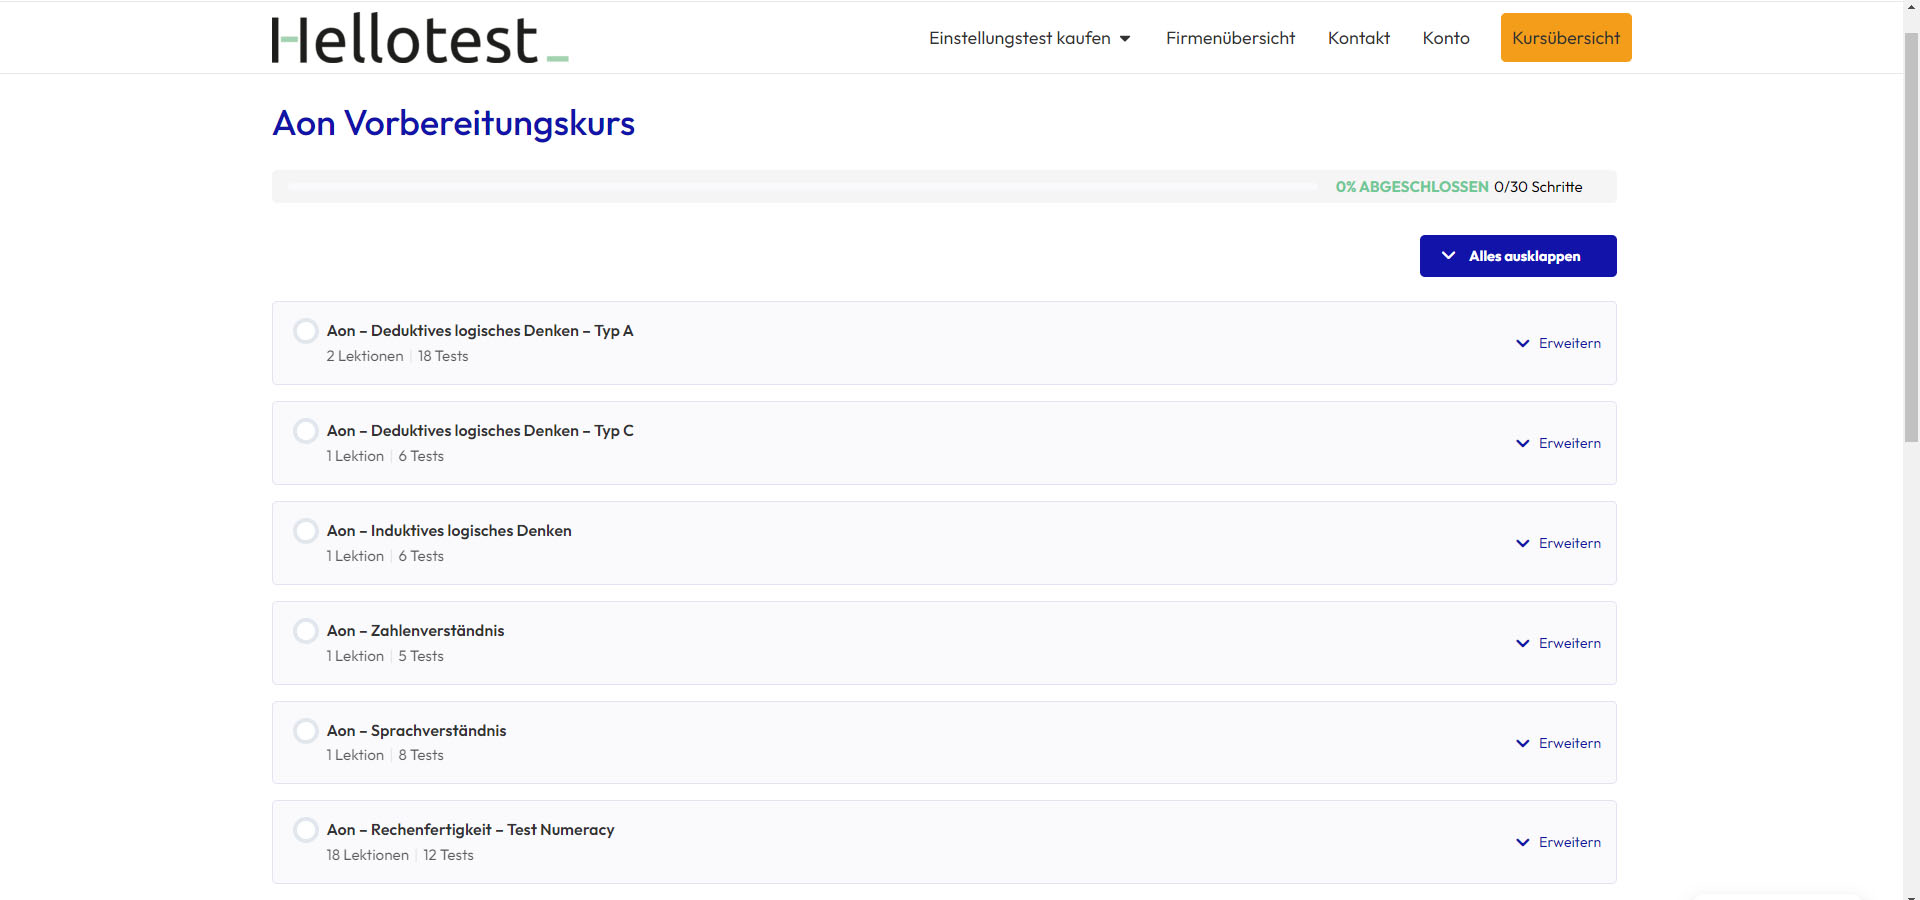
Task: Open Einstellungstest kaufen dropdown menu
Action: [1029, 38]
